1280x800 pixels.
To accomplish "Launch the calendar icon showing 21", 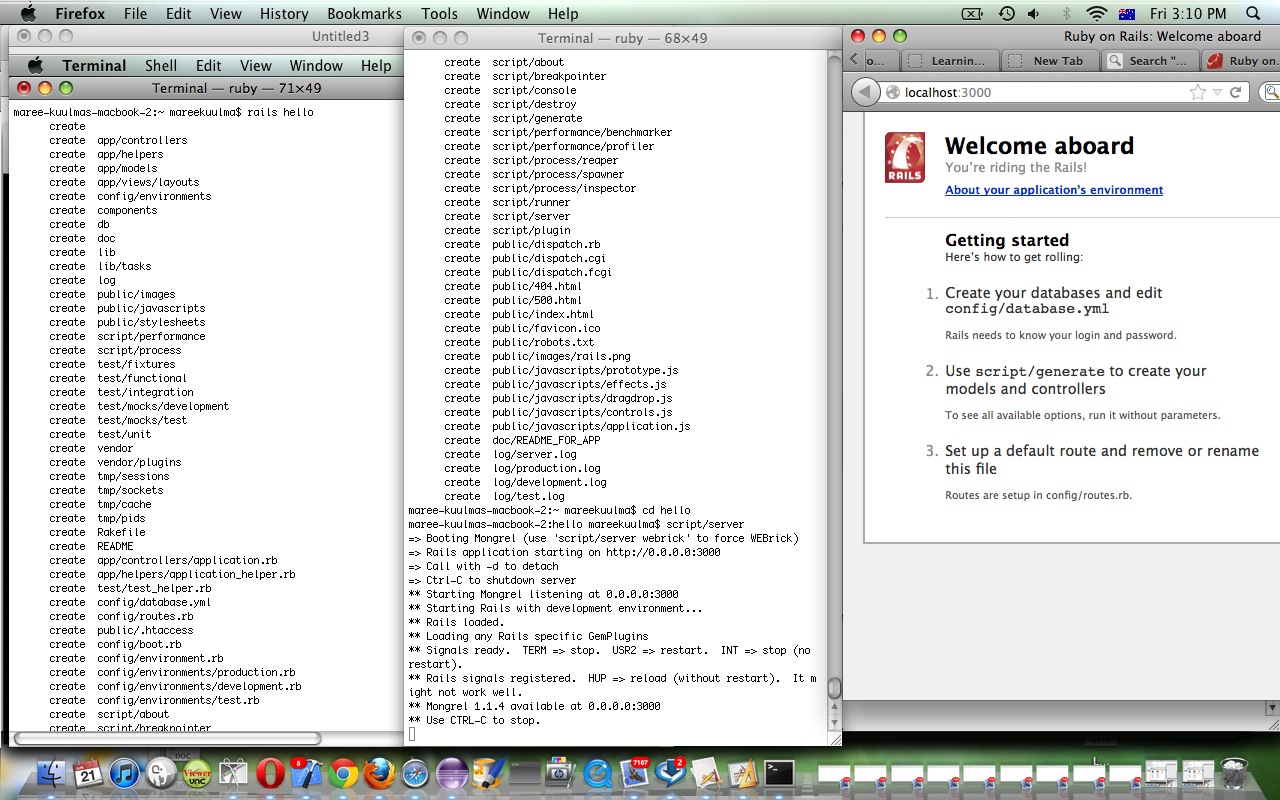I will pos(88,773).
